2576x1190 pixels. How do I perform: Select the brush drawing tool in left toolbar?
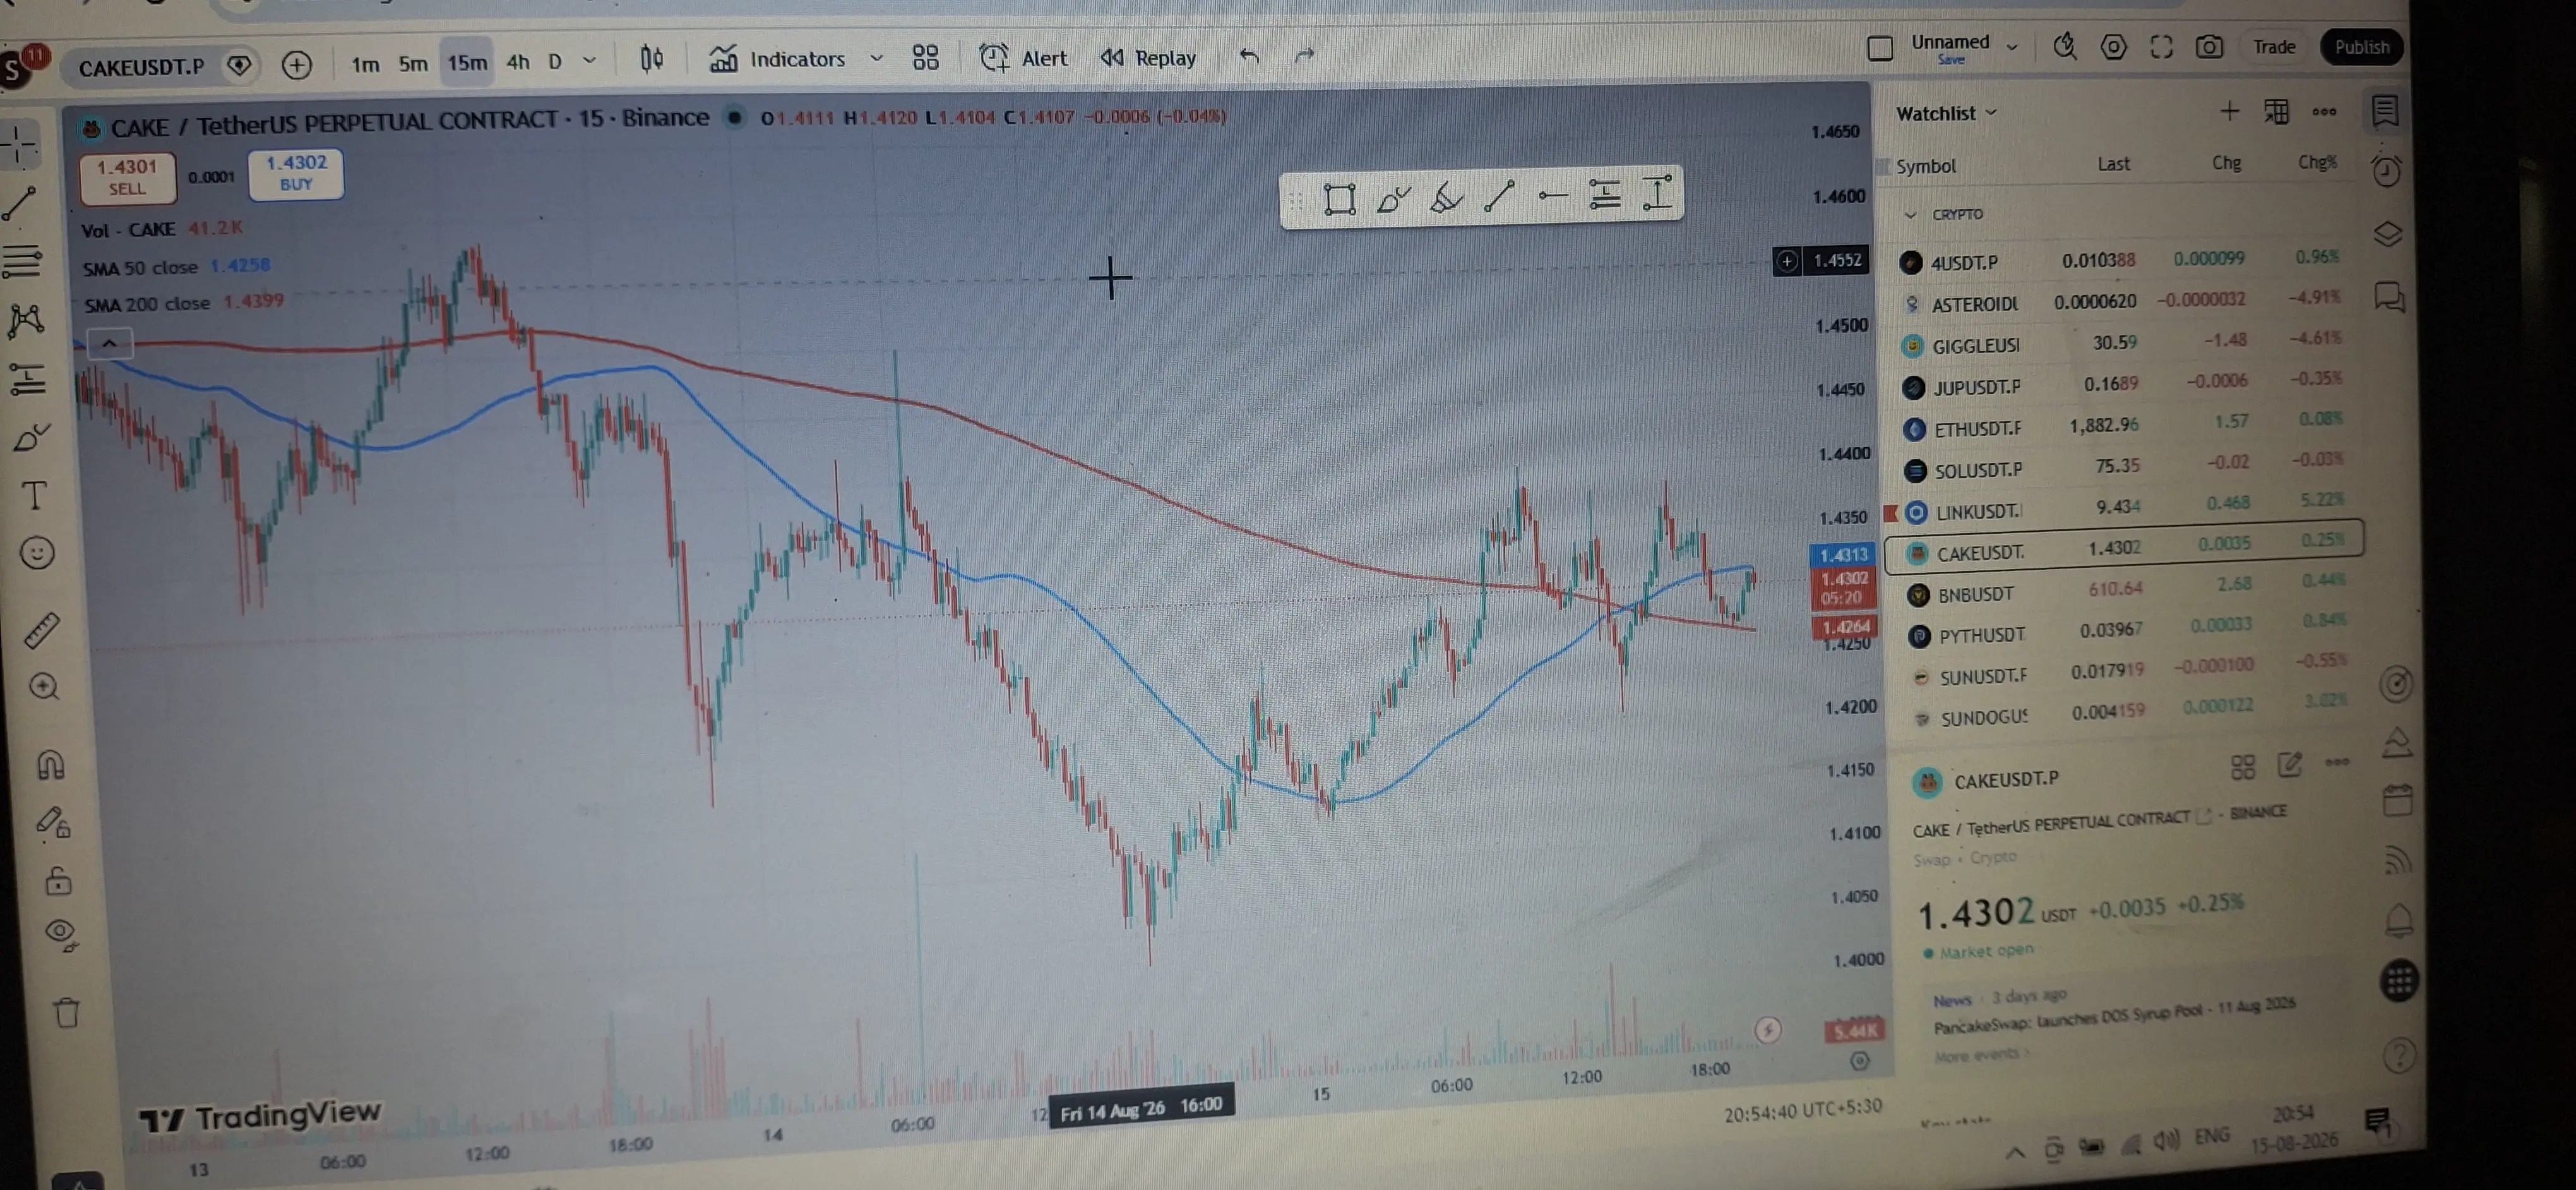point(31,437)
